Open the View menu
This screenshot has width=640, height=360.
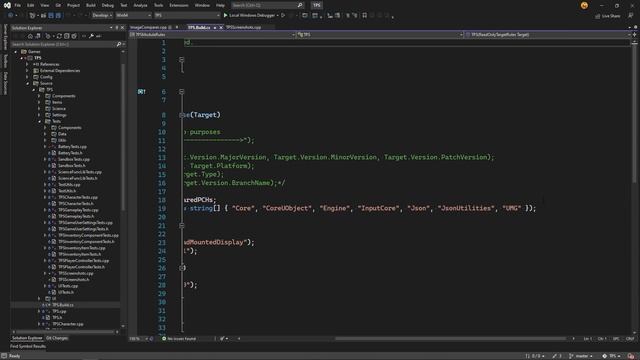pos(44,5)
